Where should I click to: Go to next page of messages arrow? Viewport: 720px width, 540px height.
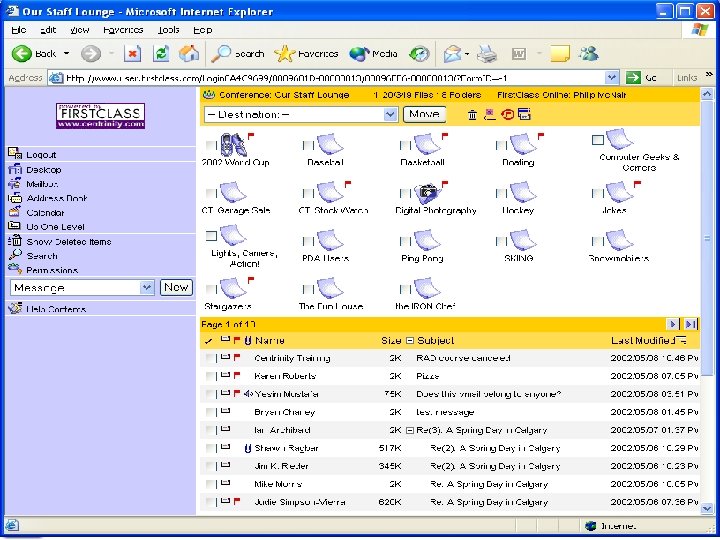[x=673, y=324]
